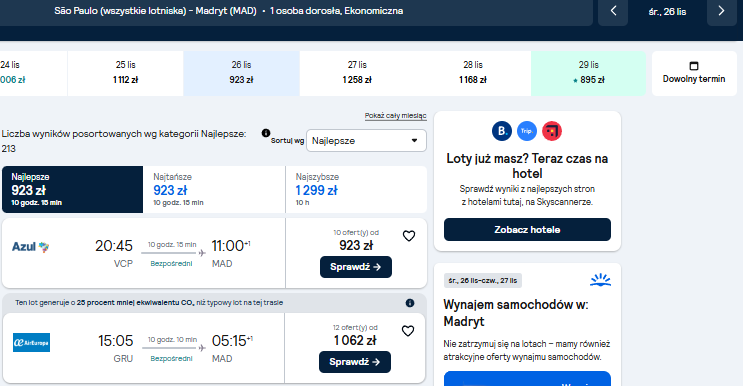Click Sprawdź for the Azul flight
Screen dimensions: 743x386
point(356,267)
